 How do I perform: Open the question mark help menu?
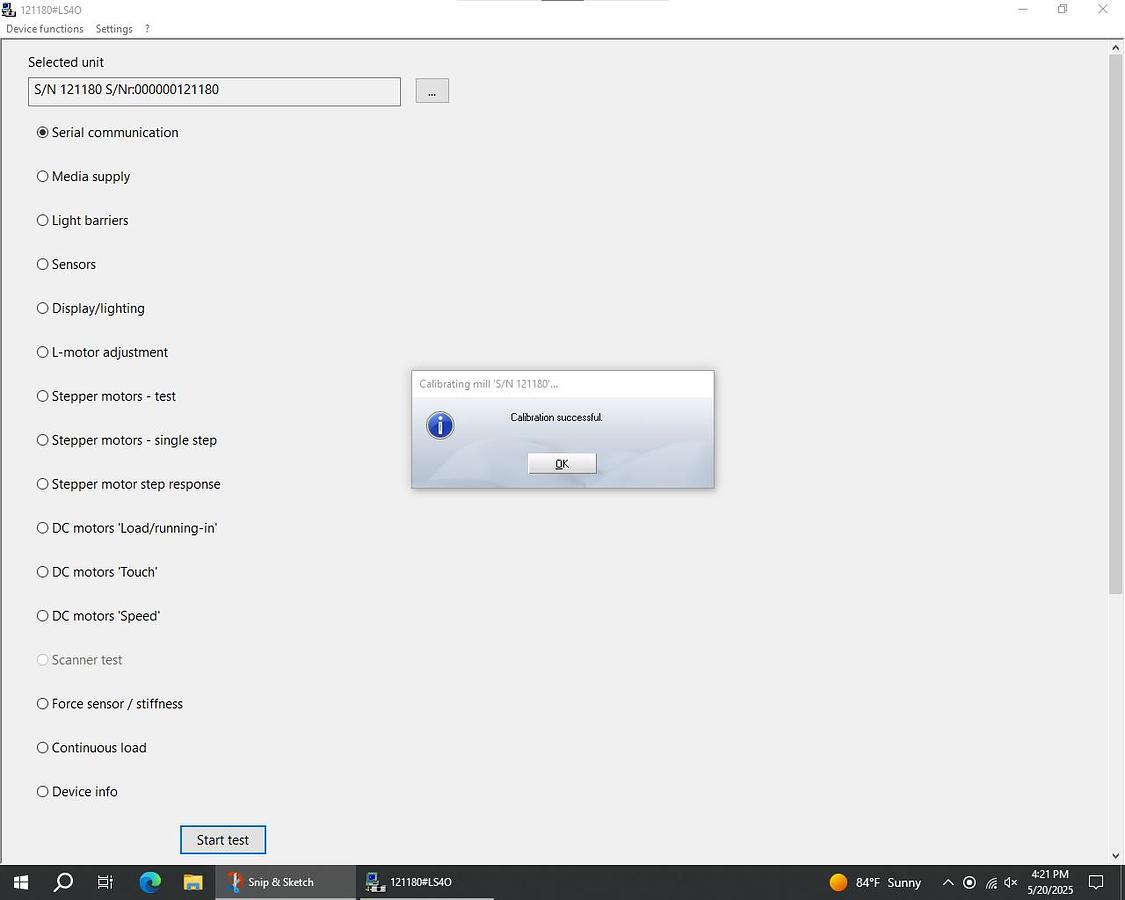tap(147, 29)
